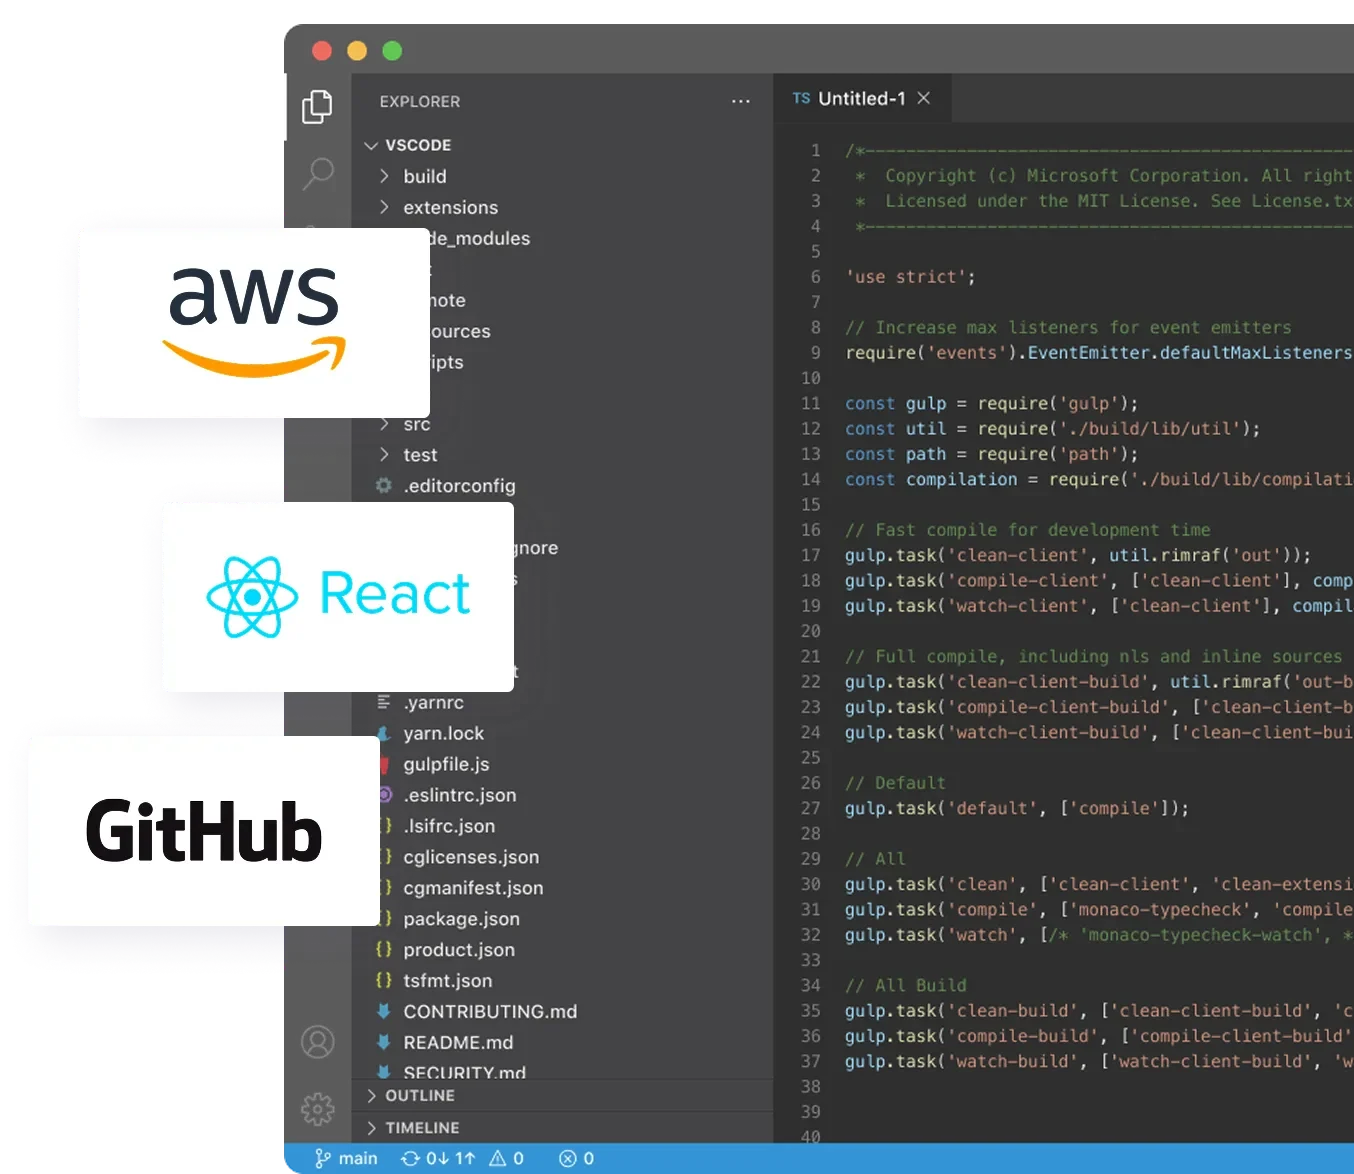Open the Manage gear icon
Viewport: 1354px width, 1174px height.
[x=318, y=1108]
